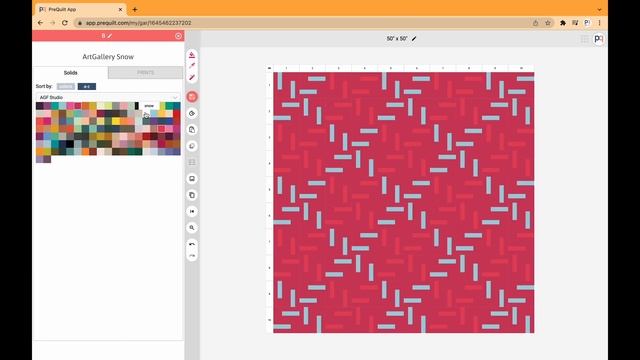The image size is (640, 360).
Task: Open the Chrome three-dot menu
Action: point(600,23)
